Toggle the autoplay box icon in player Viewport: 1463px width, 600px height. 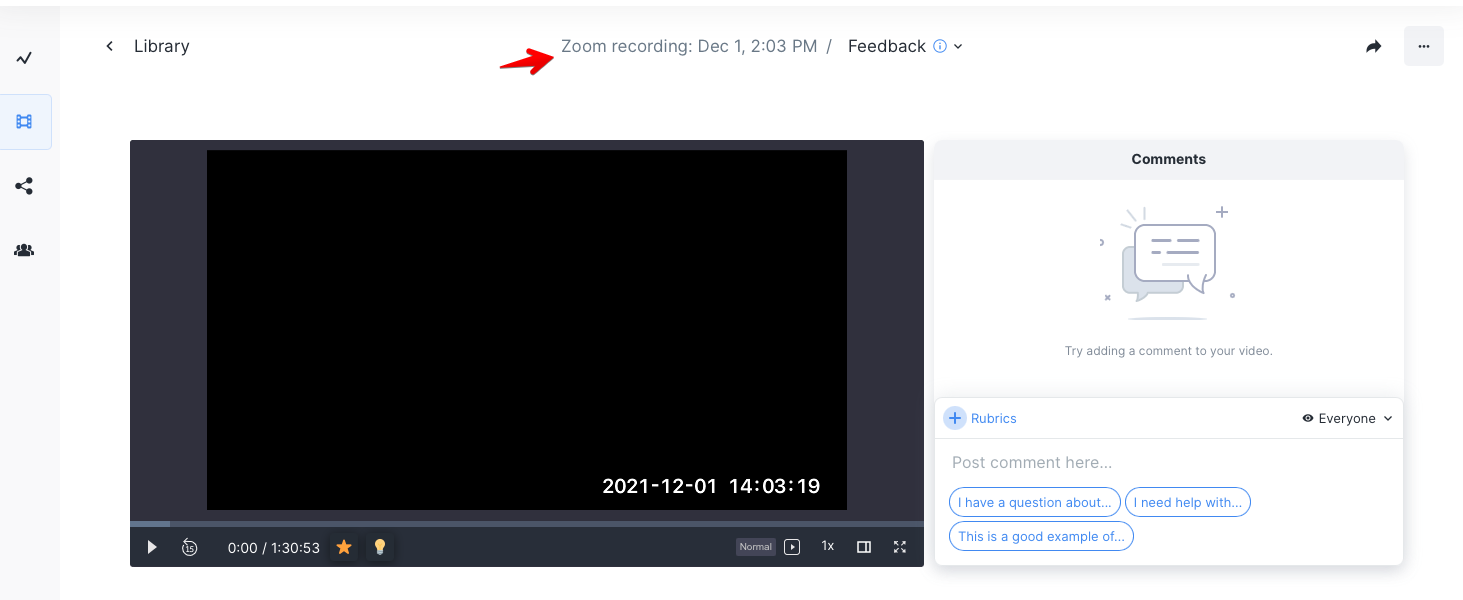pyautogui.click(x=792, y=547)
